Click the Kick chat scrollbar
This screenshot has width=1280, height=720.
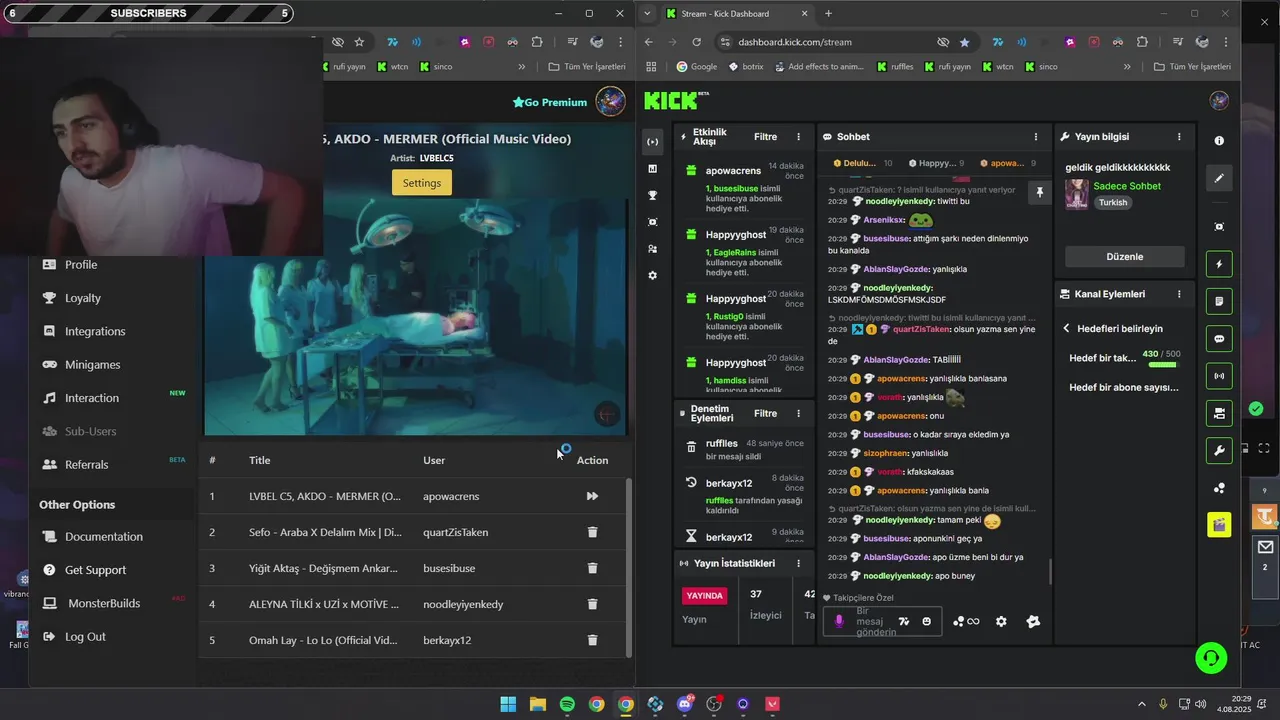(x=1049, y=572)
